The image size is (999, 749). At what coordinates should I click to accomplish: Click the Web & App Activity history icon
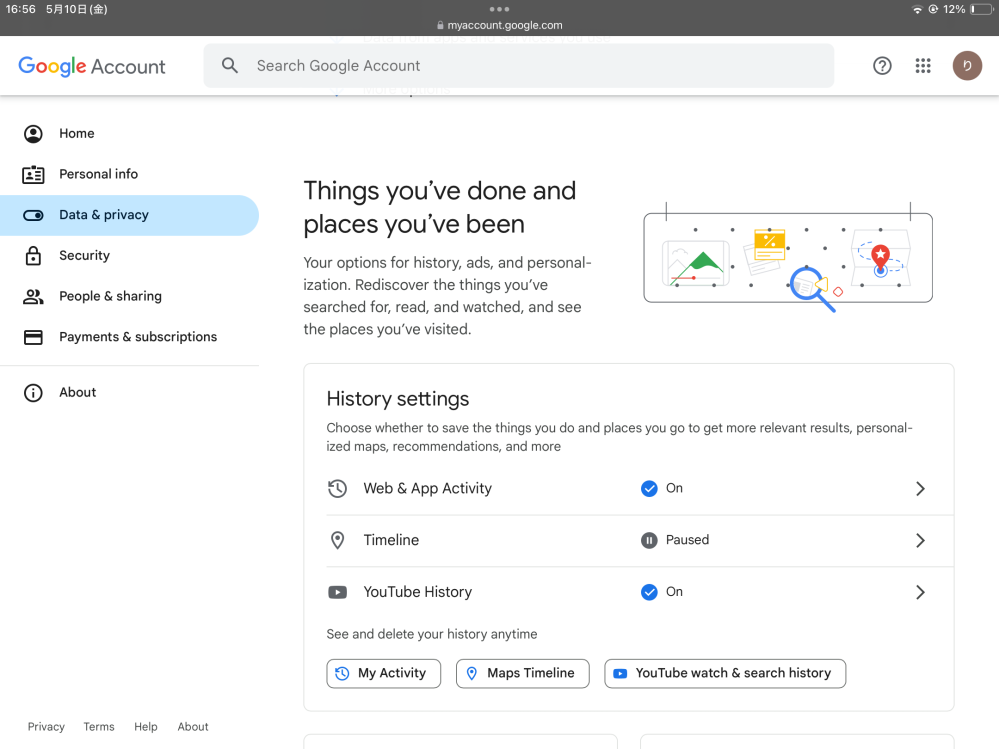coord(337,489)
